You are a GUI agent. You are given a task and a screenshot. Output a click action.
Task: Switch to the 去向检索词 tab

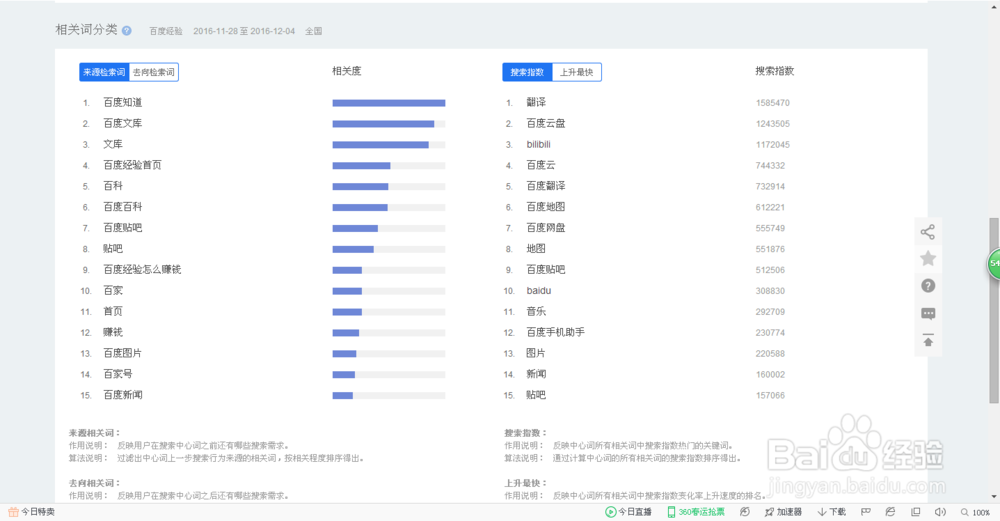coord(154,72)
